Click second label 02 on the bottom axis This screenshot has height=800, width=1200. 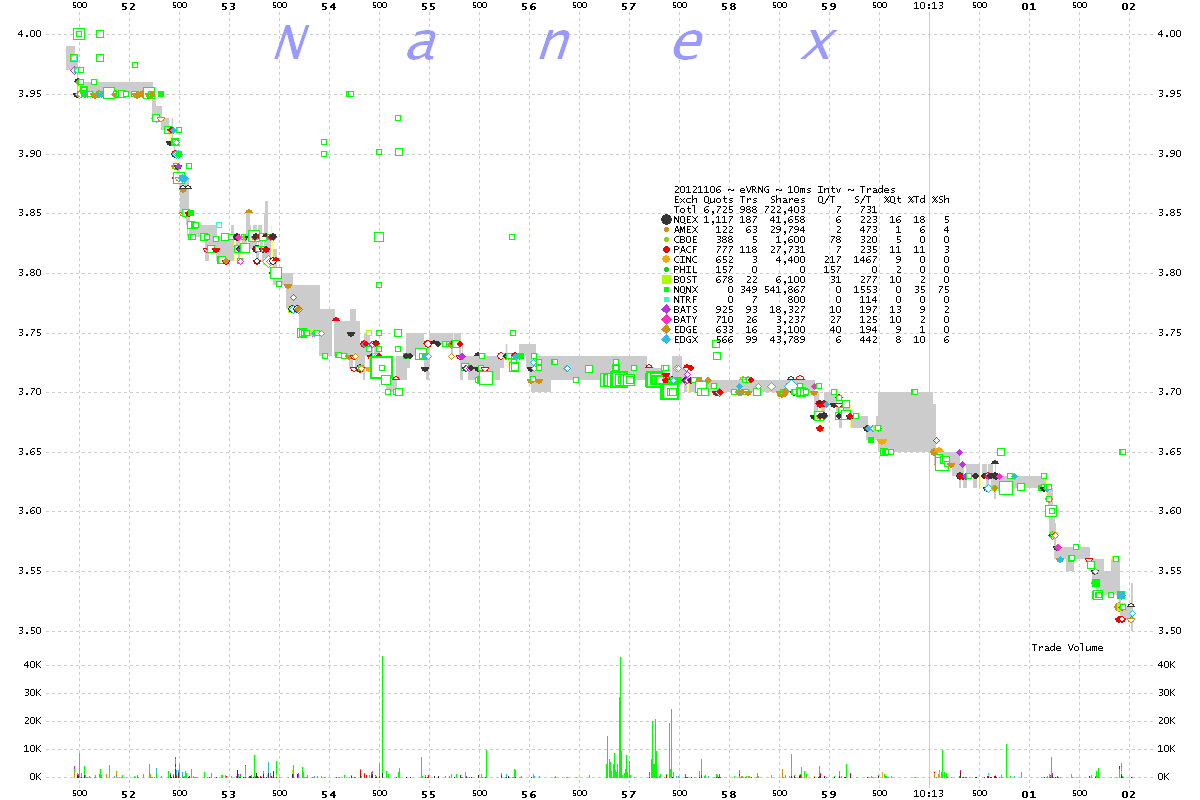click(1129, 793)
